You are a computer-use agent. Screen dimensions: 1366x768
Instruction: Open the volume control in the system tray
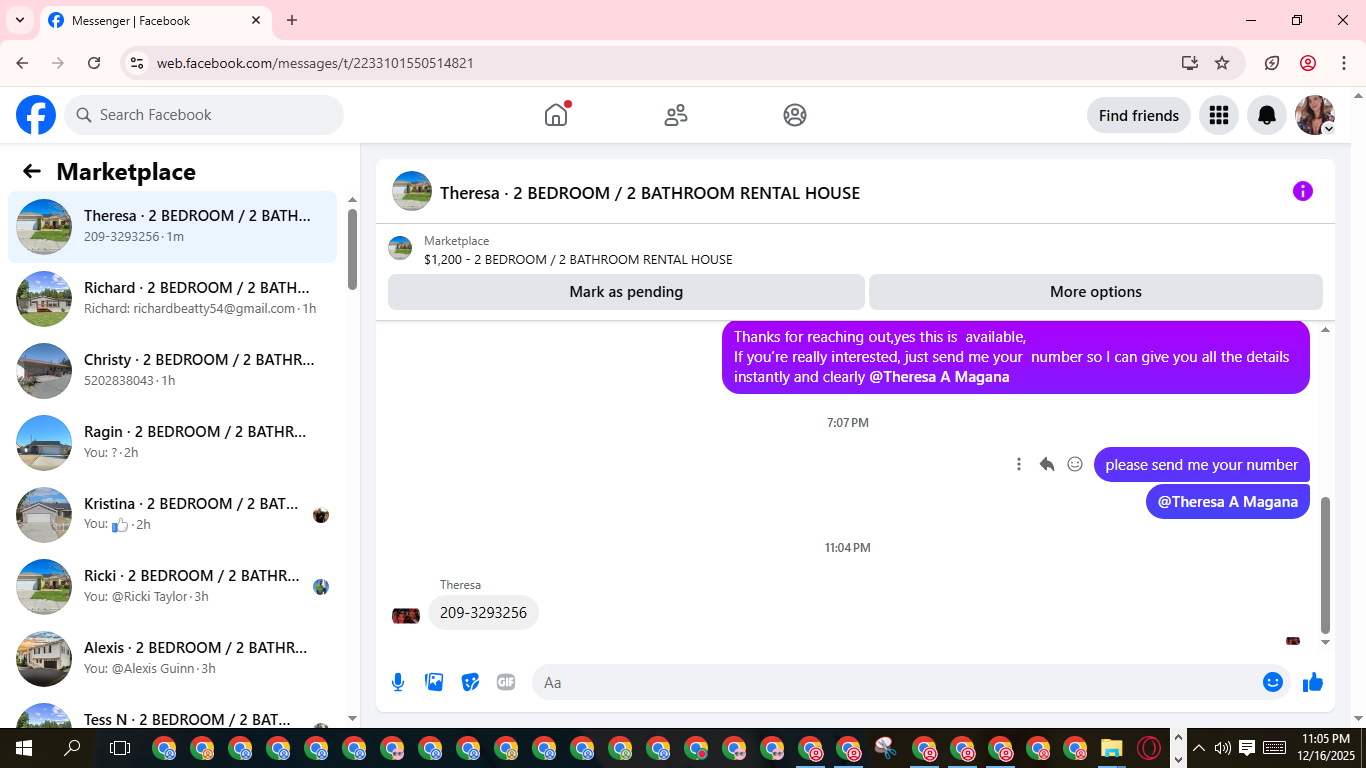point(1222,748)
